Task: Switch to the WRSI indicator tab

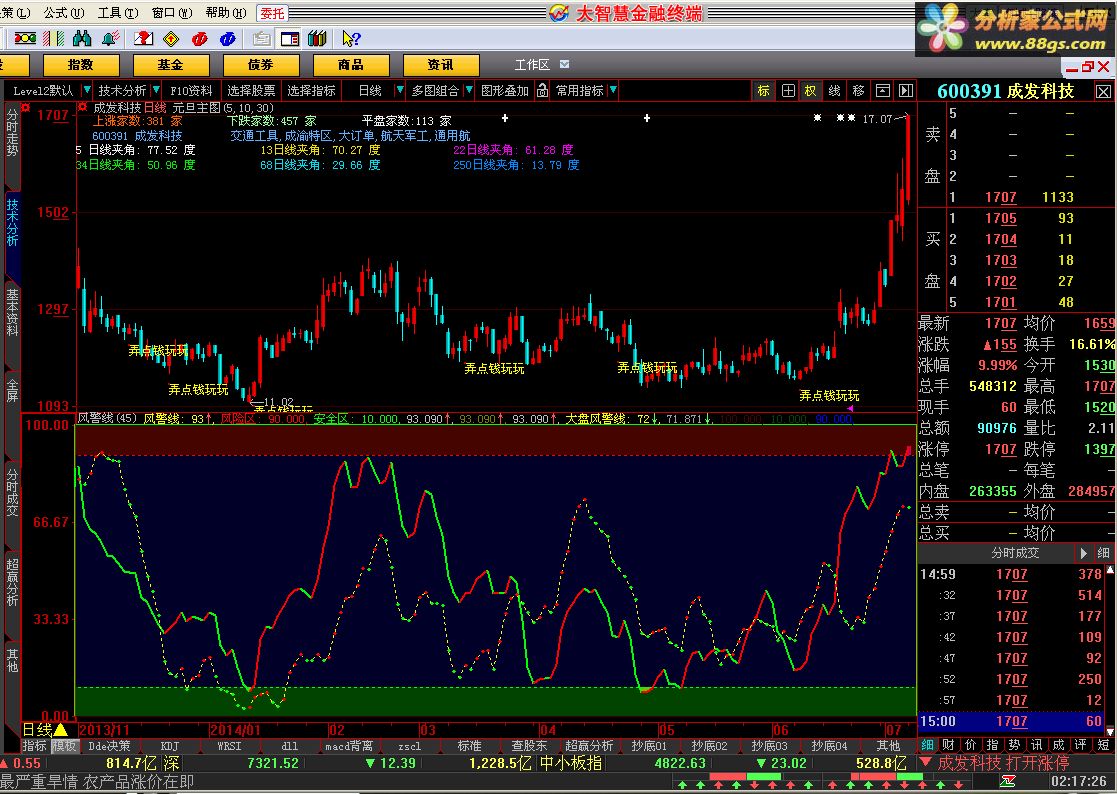Action: click(x=229, y=746)
